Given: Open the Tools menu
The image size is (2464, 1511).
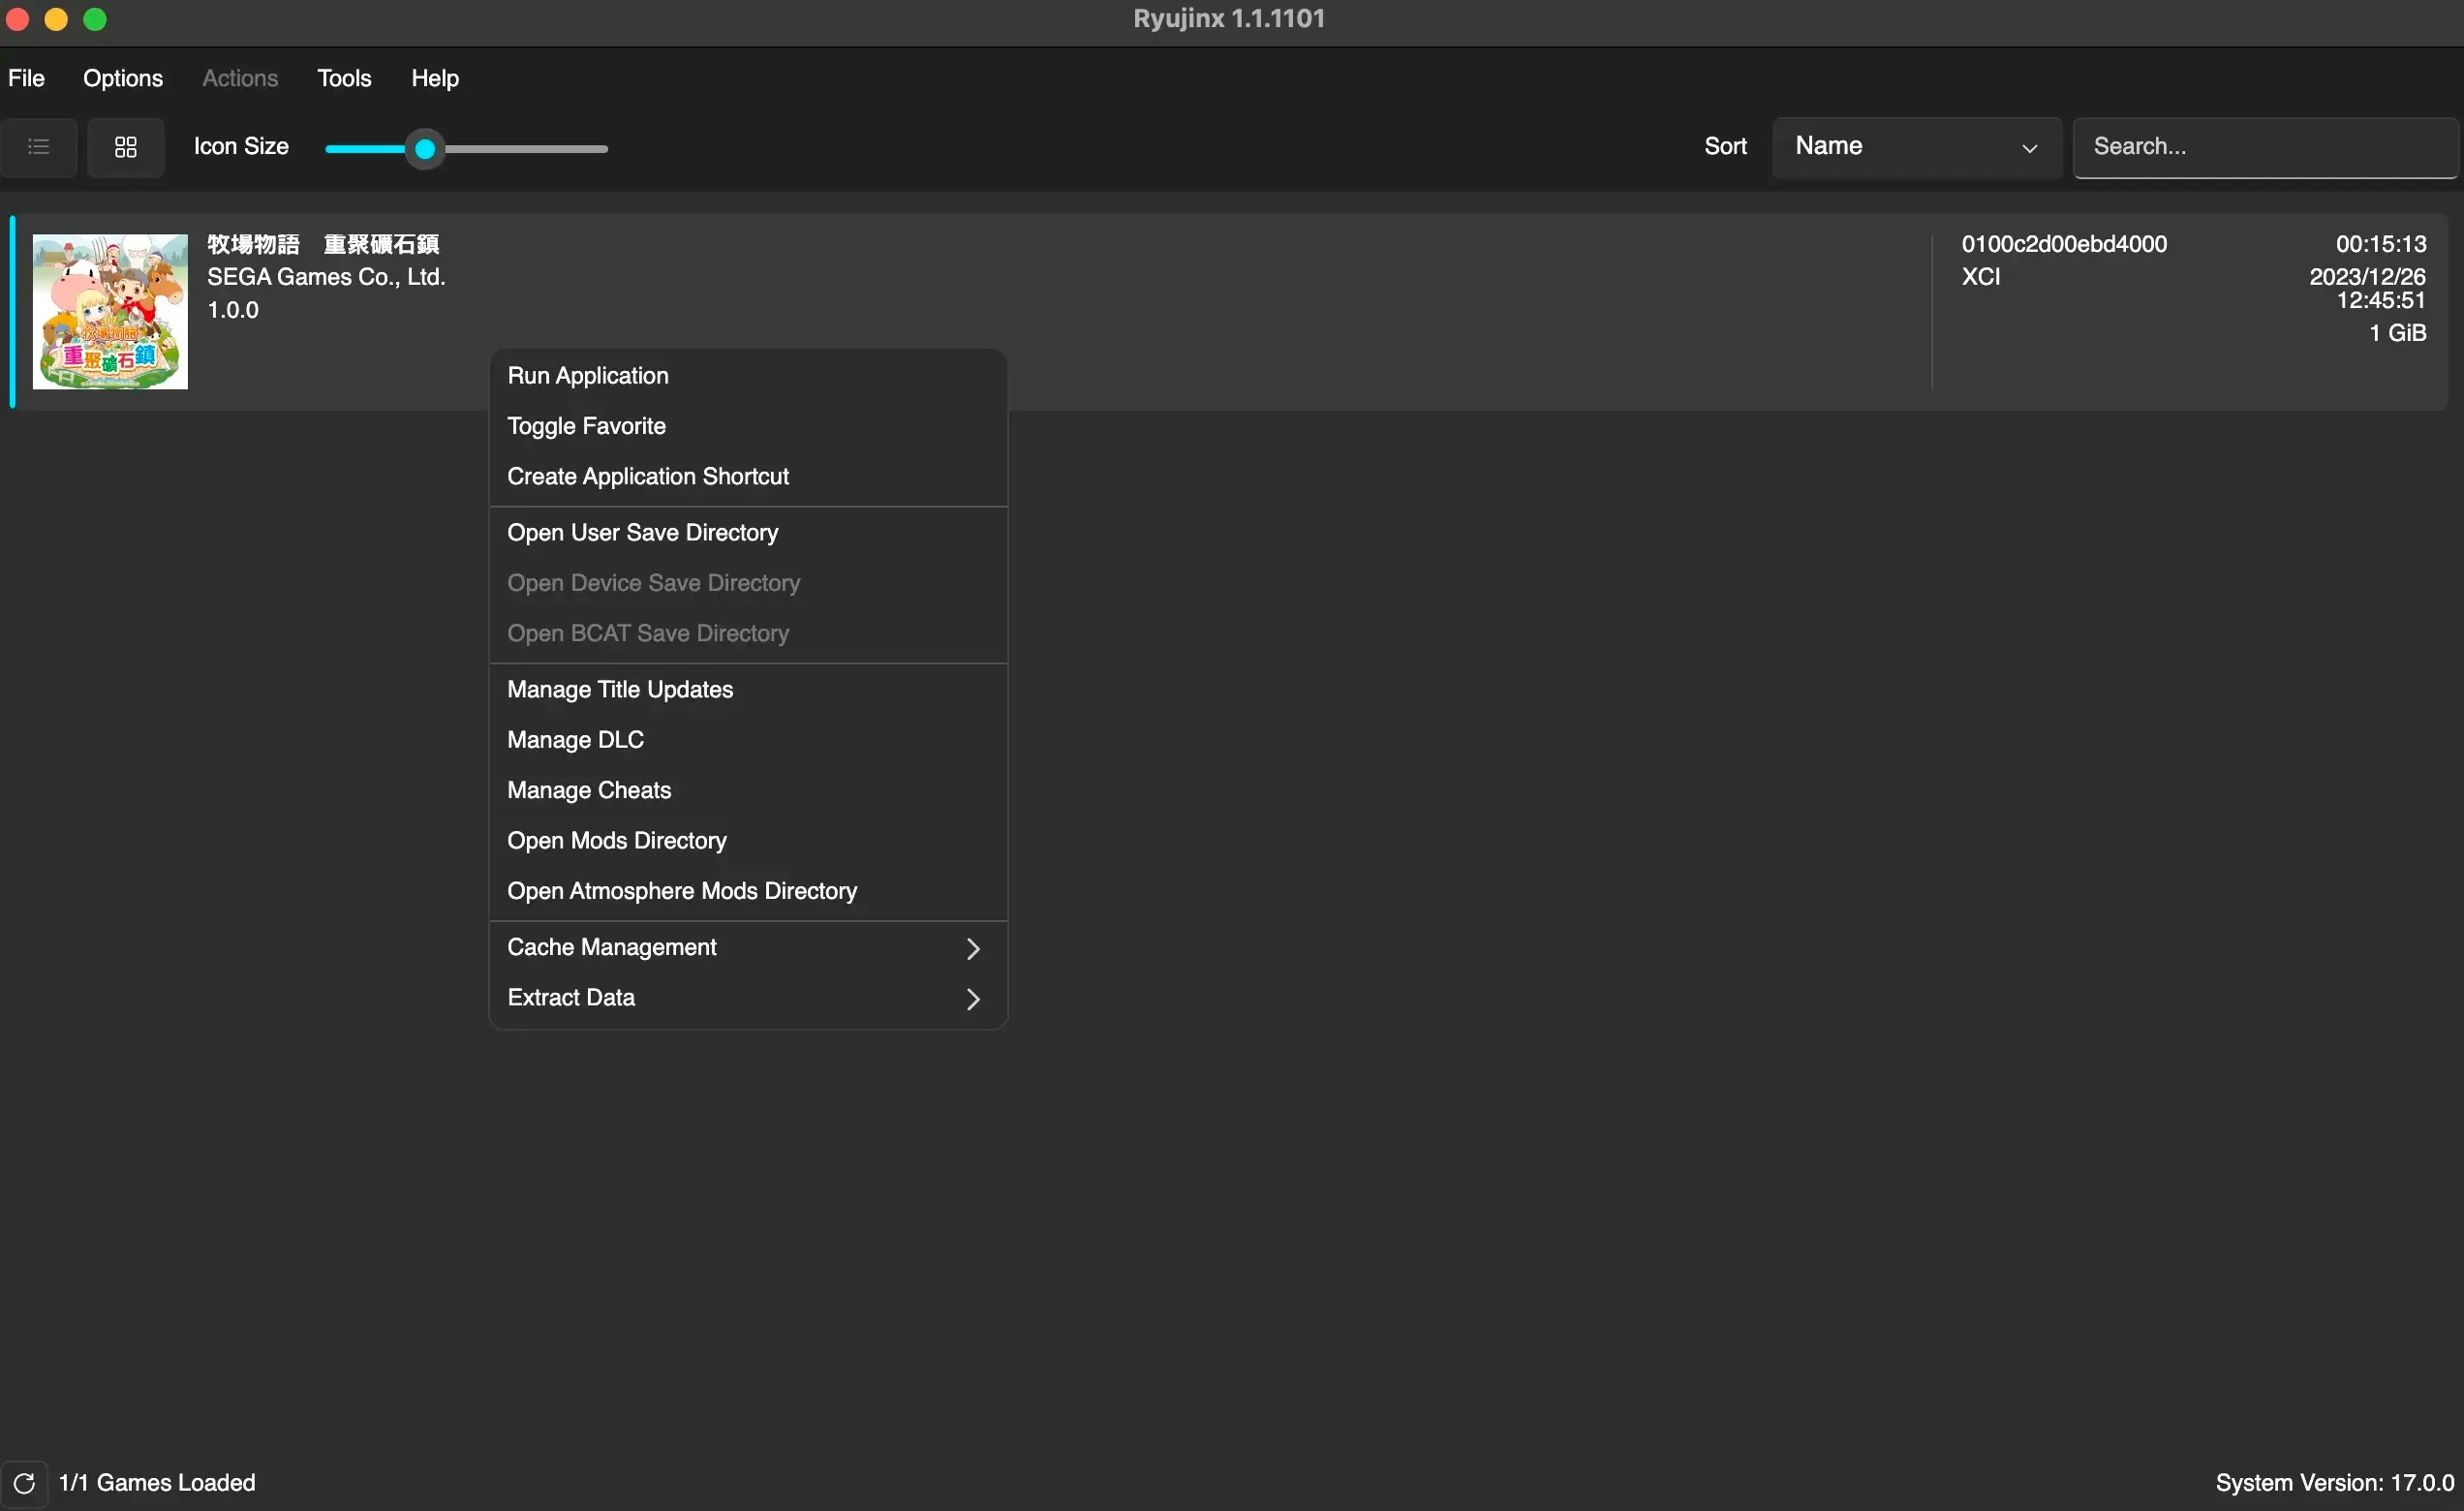Looking at the screenshot, I should click(343, 77).
